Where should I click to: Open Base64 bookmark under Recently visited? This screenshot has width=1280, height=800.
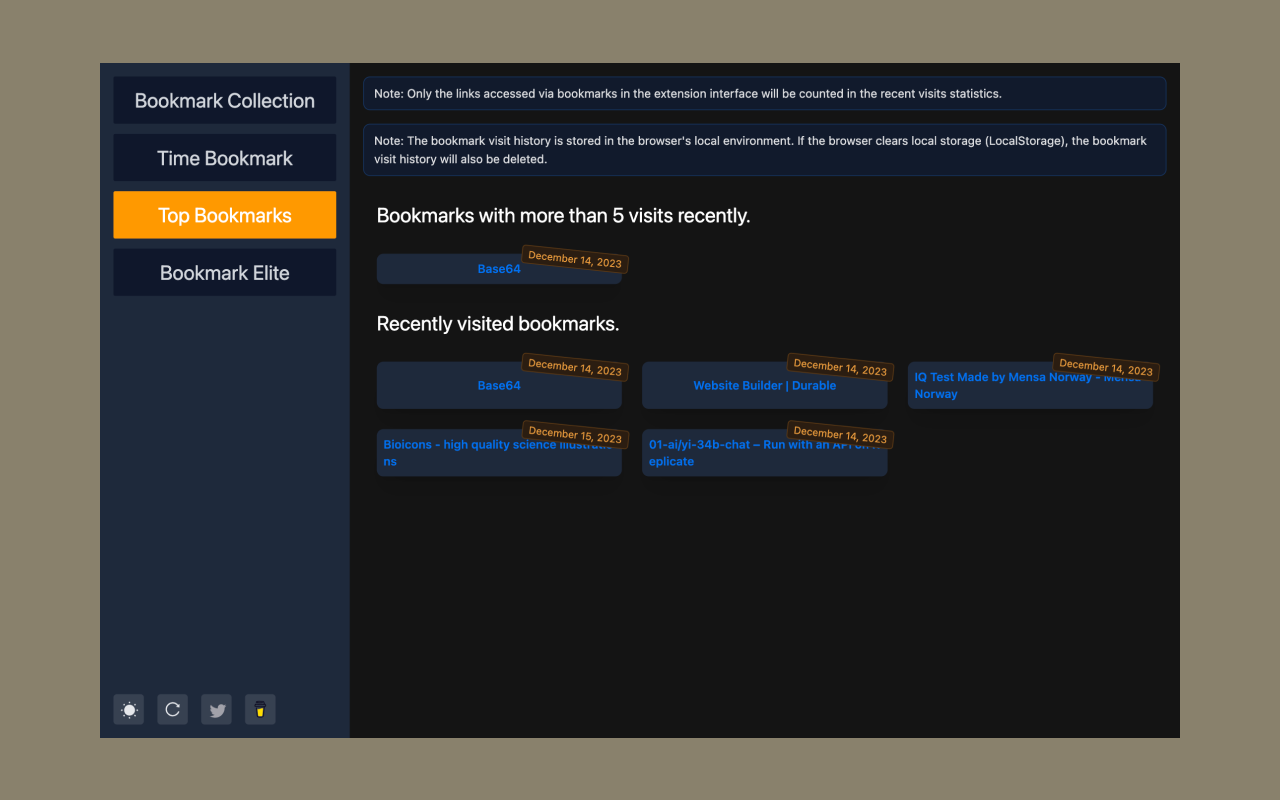click(x=499, y=385)
